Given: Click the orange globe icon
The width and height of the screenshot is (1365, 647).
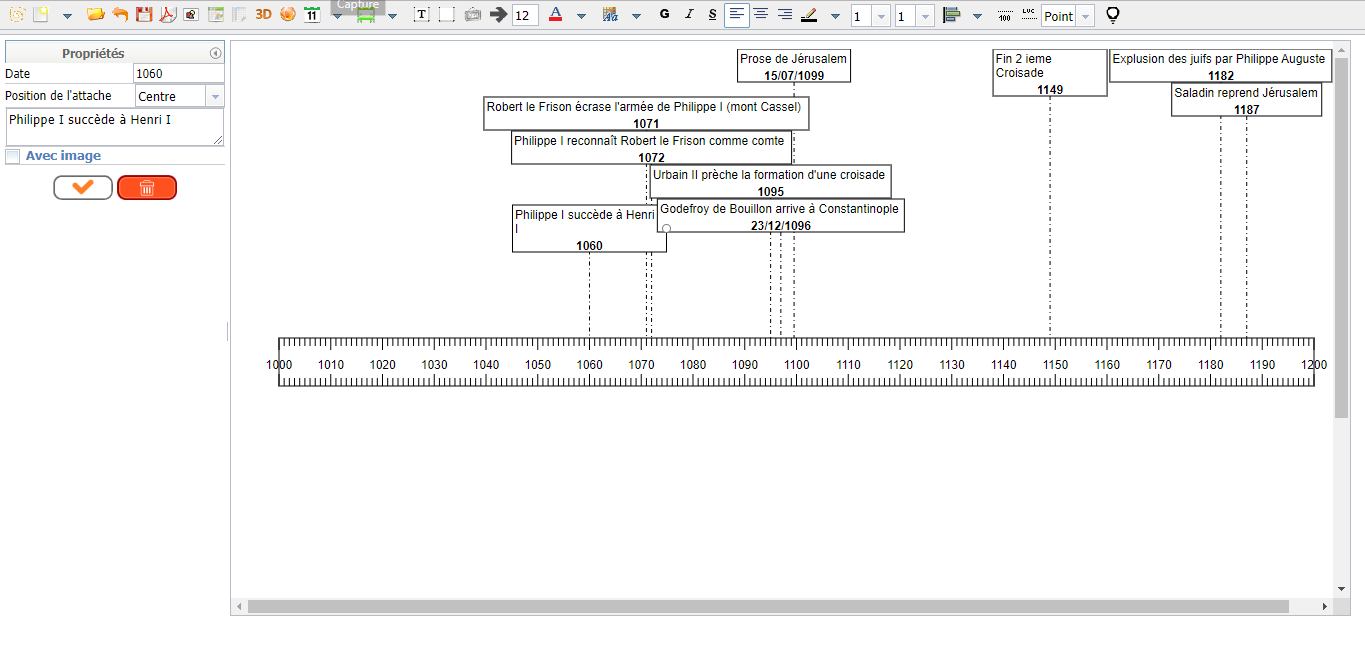Looking at the screenshot, I should [288, 15].
